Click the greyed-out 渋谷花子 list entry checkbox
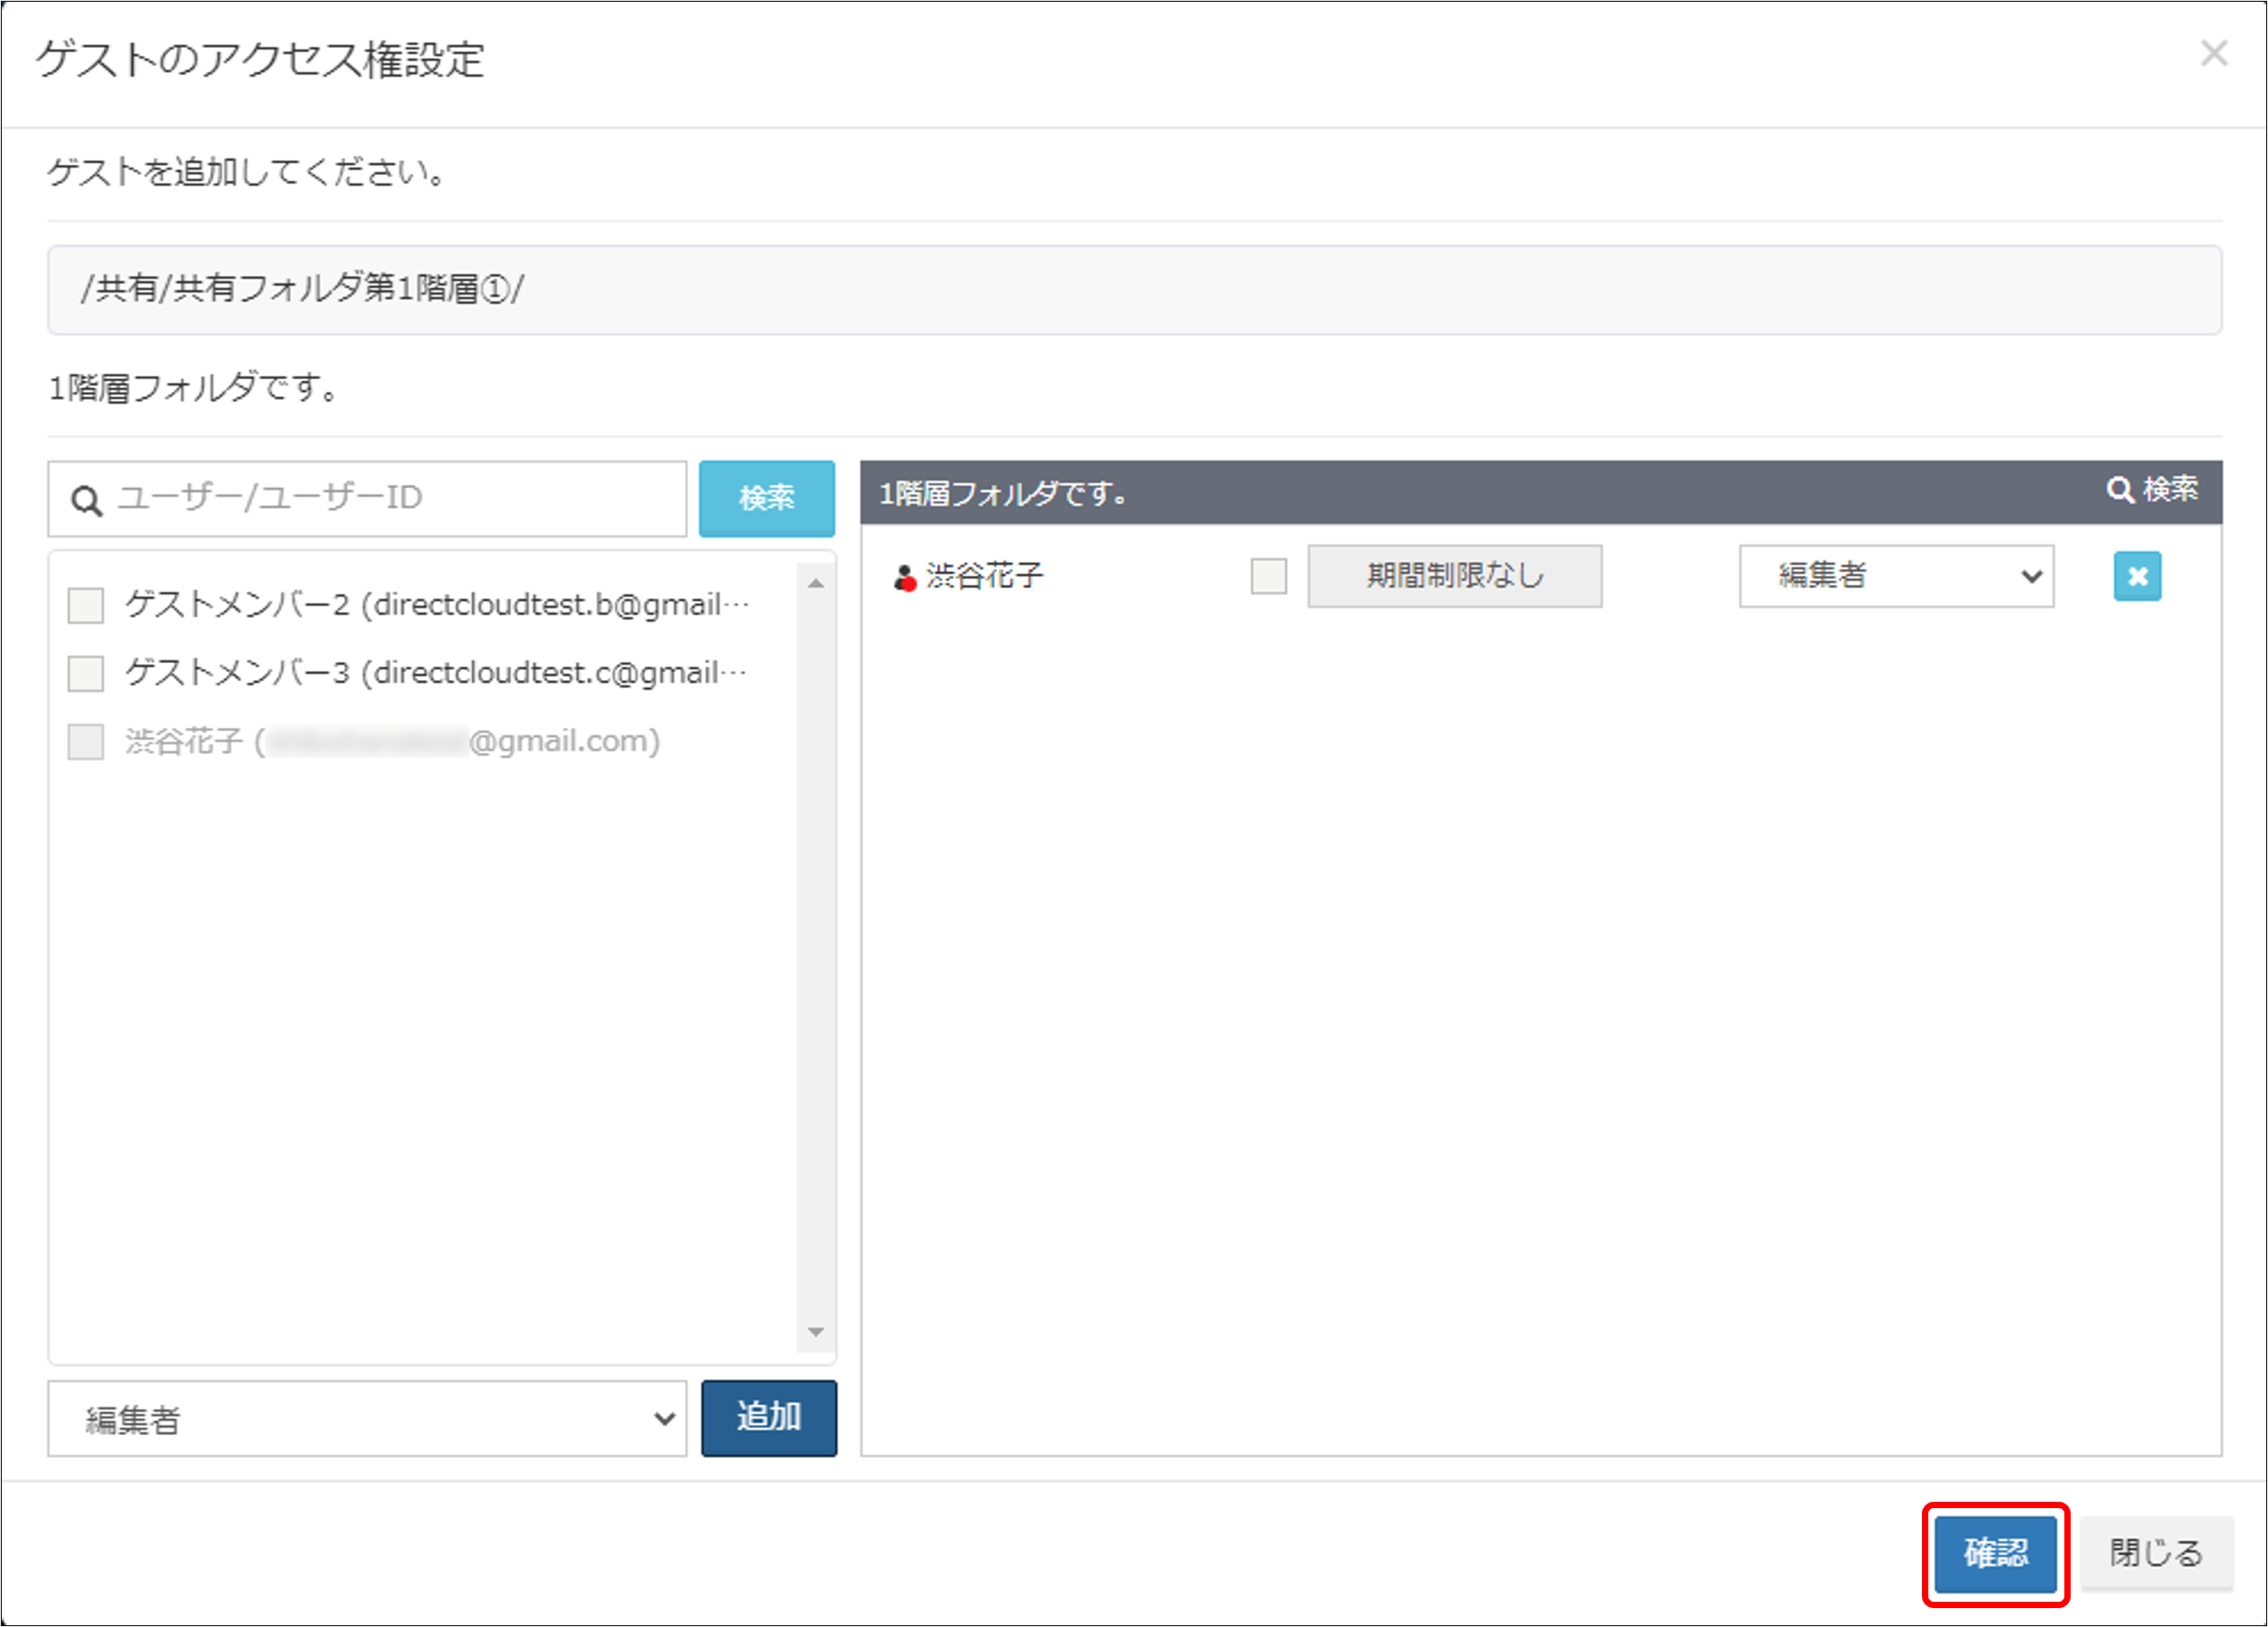Screen dimensions: 2268x1627 tap(86, 742)
